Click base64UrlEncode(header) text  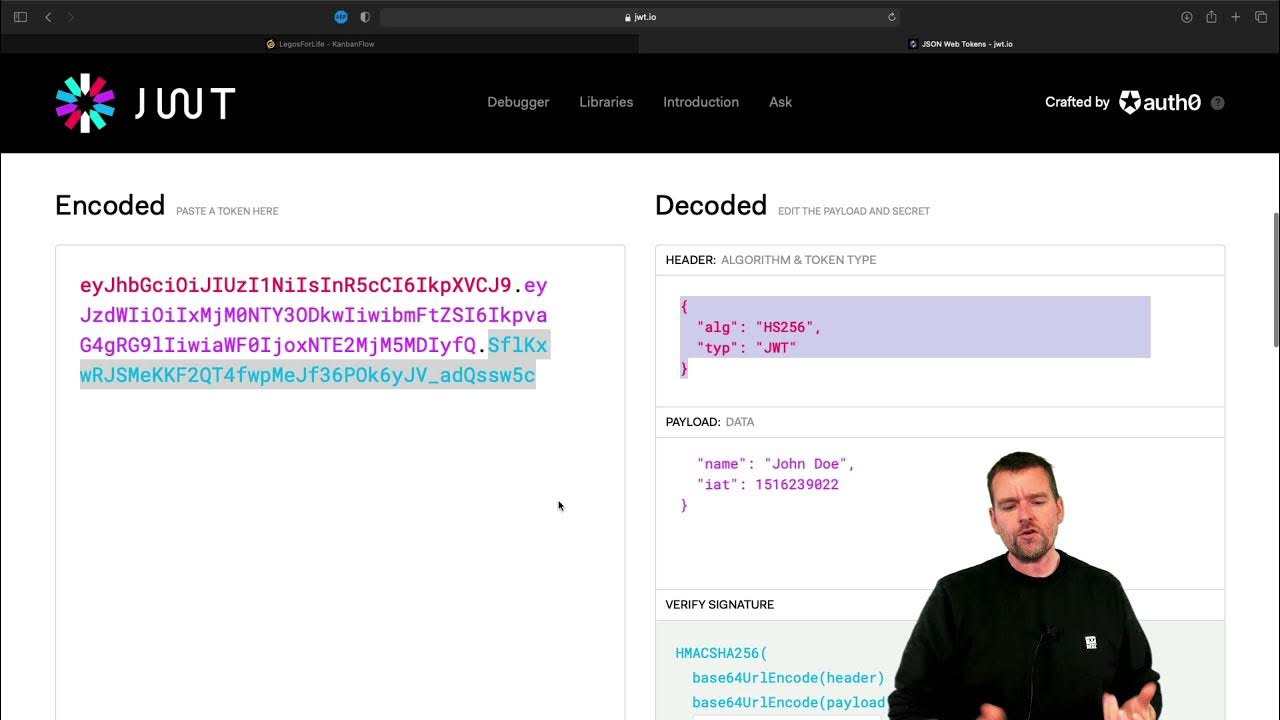tap(788, 678)
